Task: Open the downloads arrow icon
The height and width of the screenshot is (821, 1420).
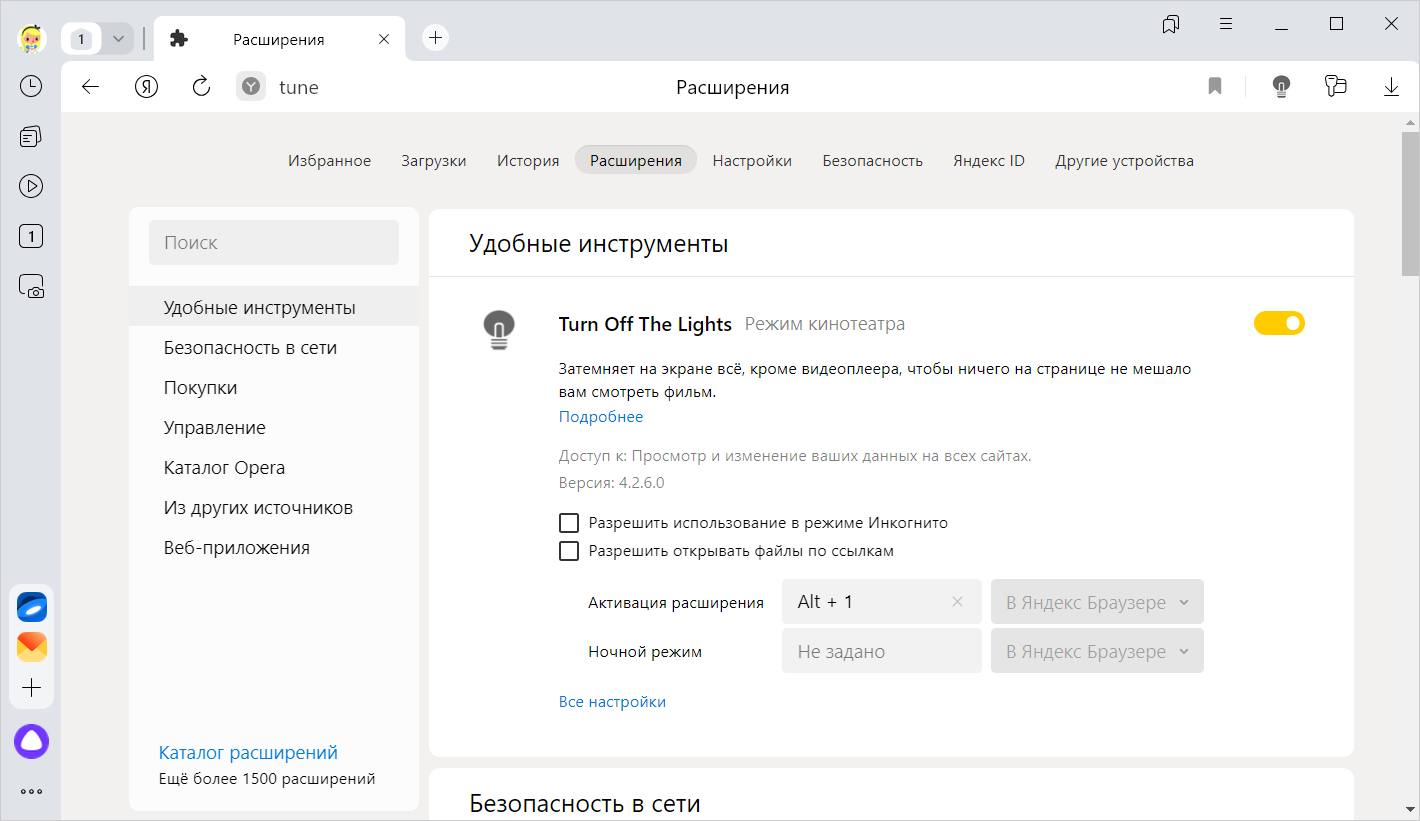Action: point(1391,87)
